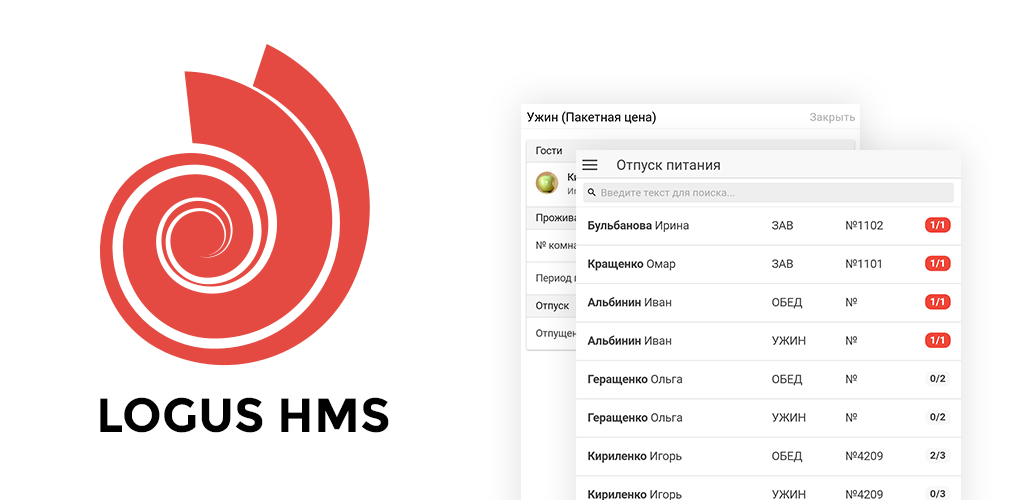Image resolution: width=1024 pixels, height=500 pixels.
Task: Click Альбинин Иван name in ОБЕД row
Action: pos(630,302)
